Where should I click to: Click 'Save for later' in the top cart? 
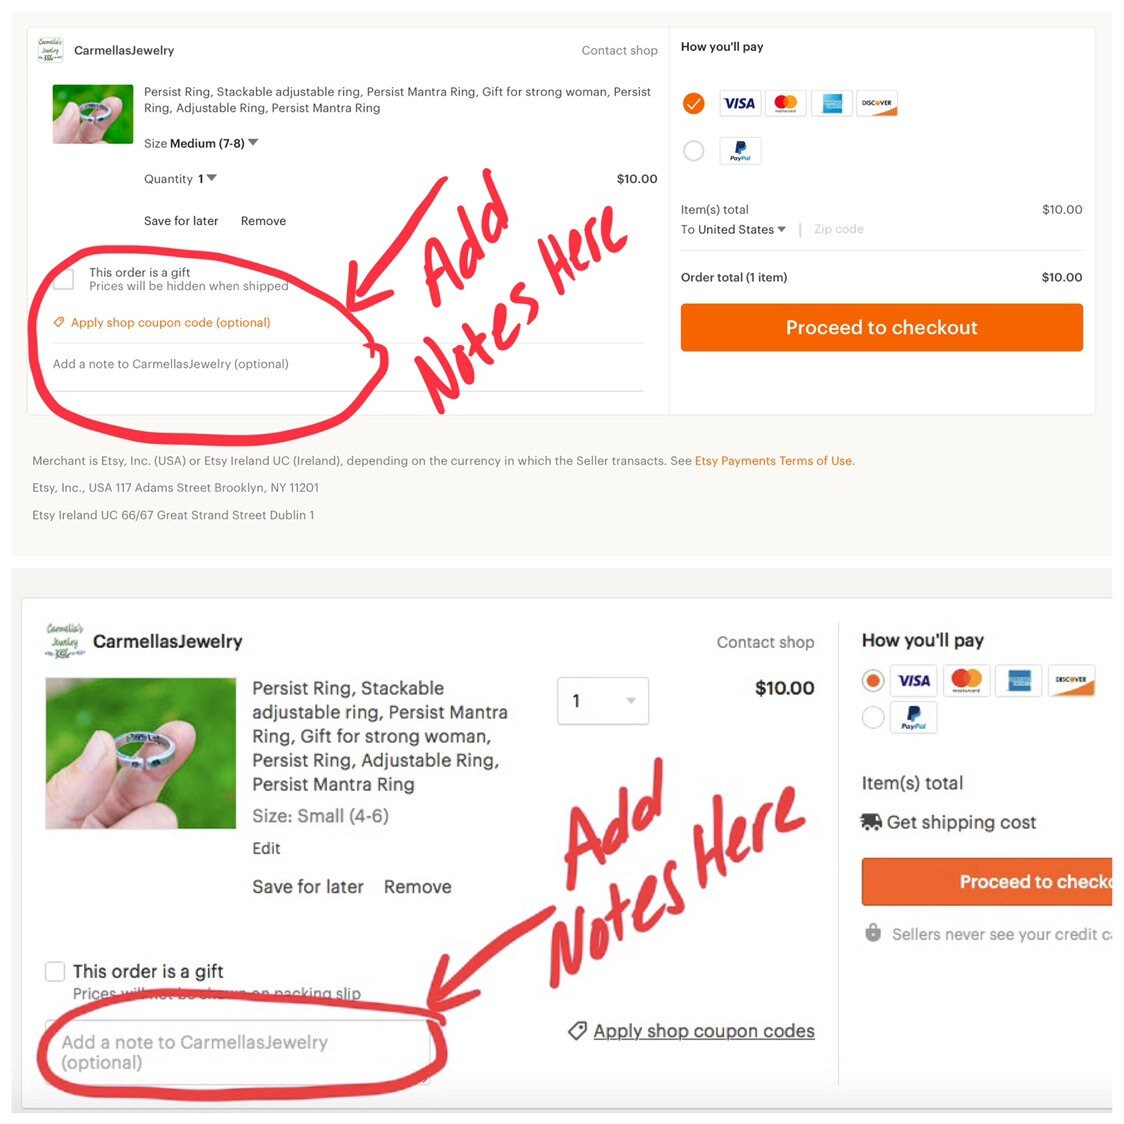pyautogui.click(x=181, y=221)
